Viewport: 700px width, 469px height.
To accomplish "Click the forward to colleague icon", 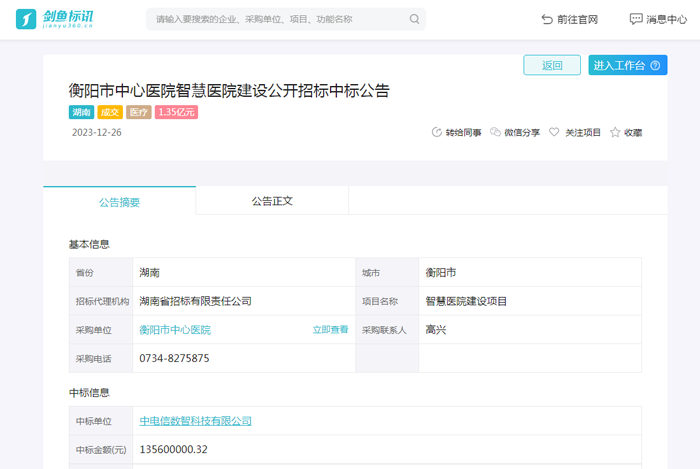I will (436, 132).
